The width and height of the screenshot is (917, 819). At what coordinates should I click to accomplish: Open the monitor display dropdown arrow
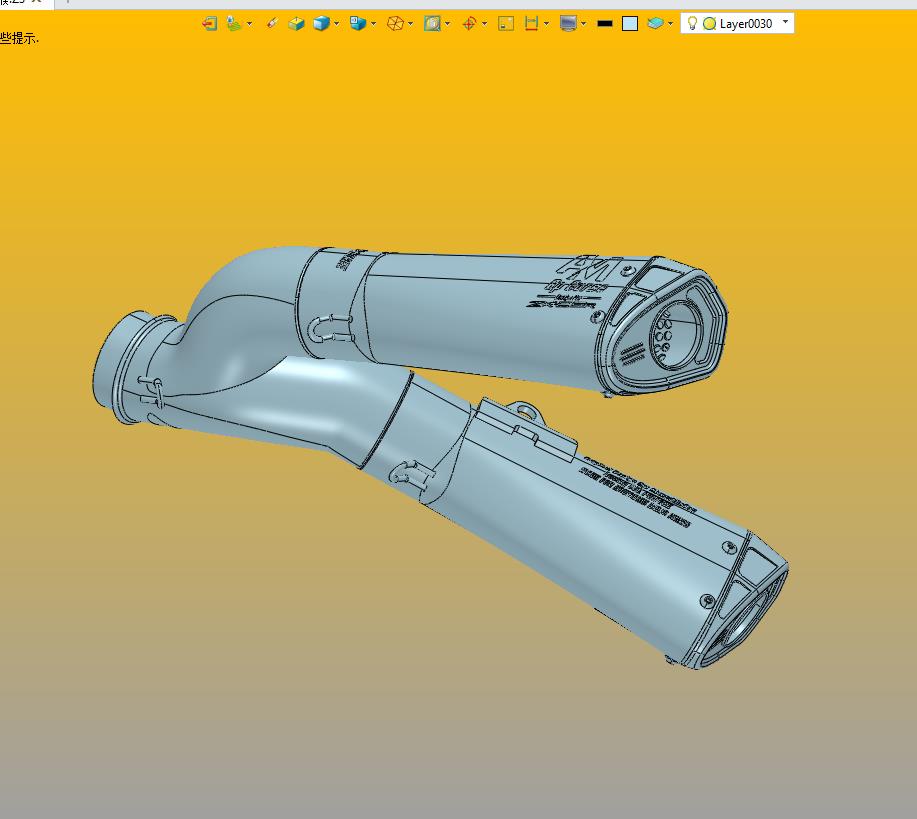(584, 24)
